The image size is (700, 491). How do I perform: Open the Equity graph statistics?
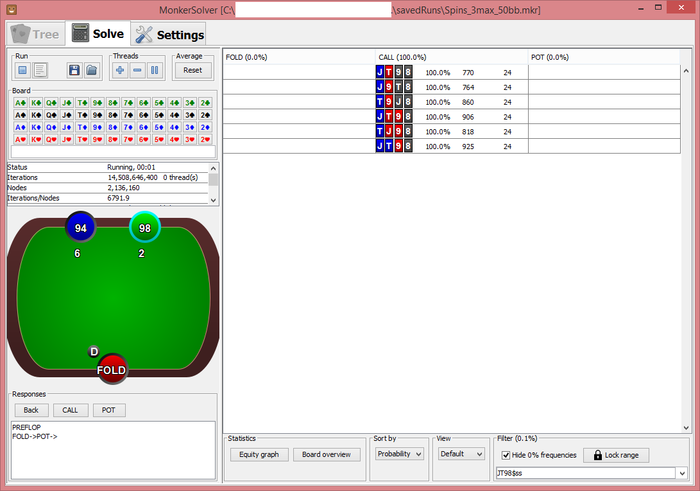259,454
